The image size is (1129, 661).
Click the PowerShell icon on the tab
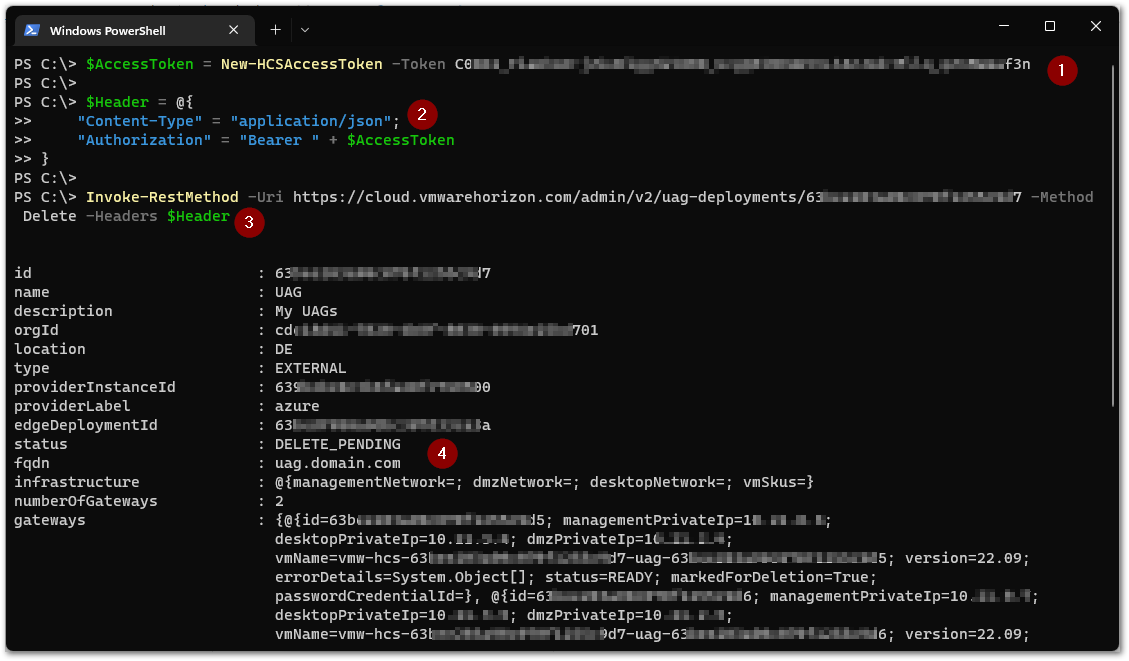[32, 30]
